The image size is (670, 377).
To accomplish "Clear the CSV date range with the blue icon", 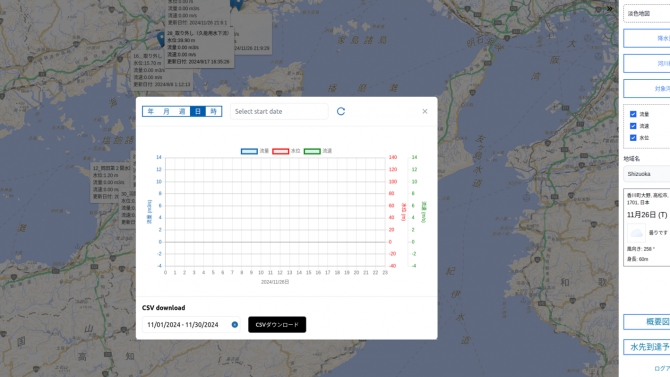I will 235,325.
